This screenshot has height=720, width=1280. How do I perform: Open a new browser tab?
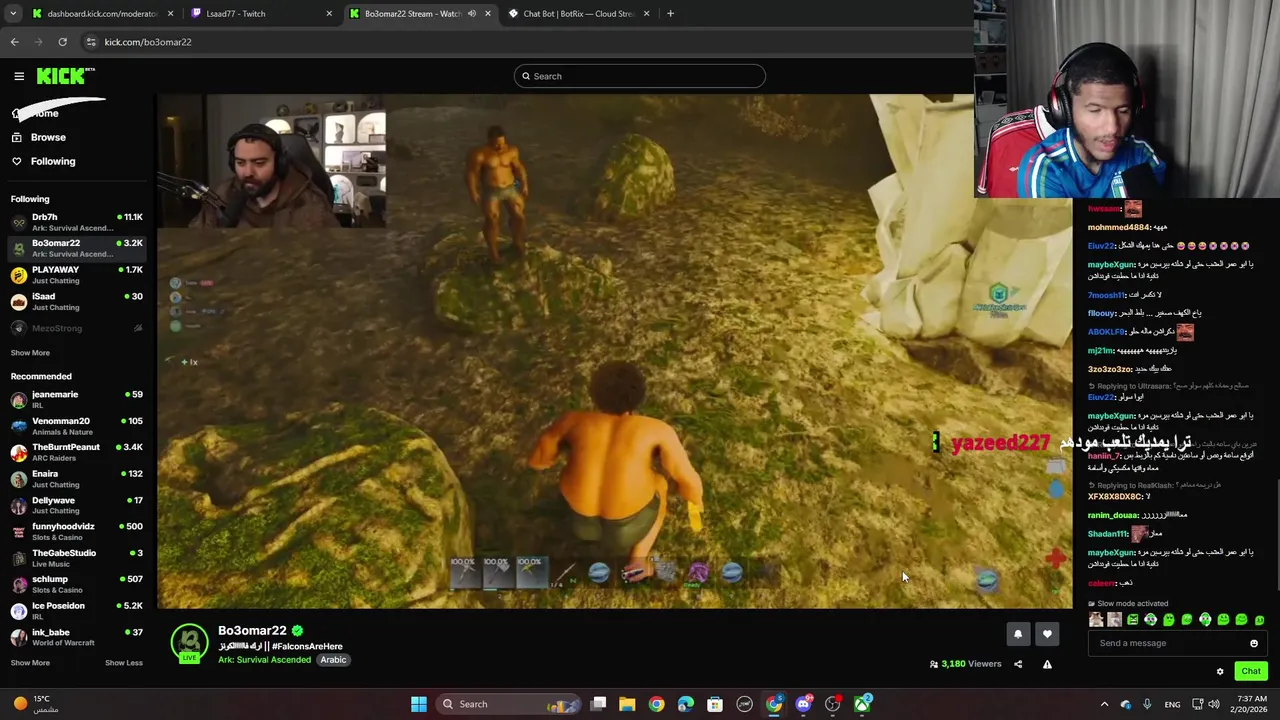(x=670, y=14)
